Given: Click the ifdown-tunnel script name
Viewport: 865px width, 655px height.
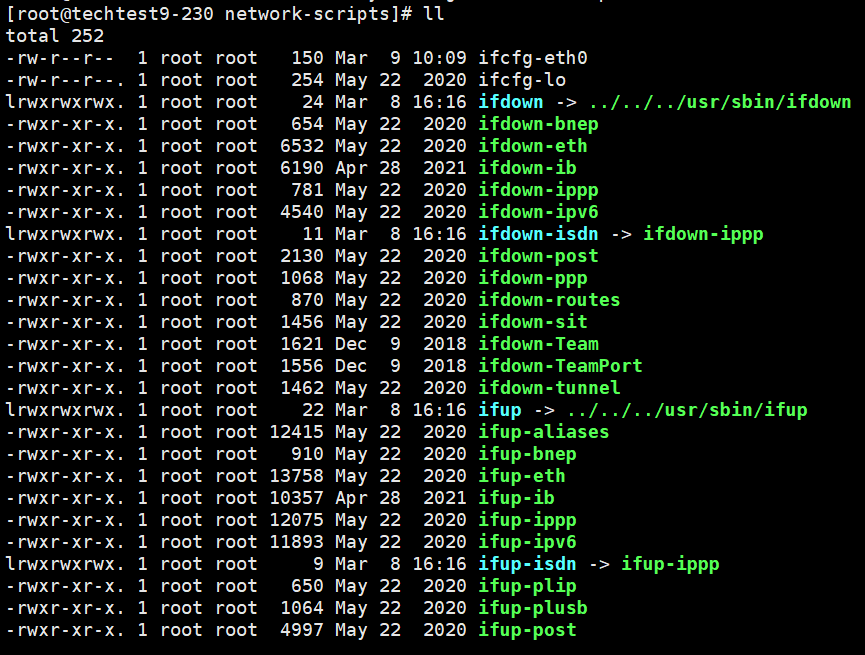Looking at the screenshot, I should point(549,388).
